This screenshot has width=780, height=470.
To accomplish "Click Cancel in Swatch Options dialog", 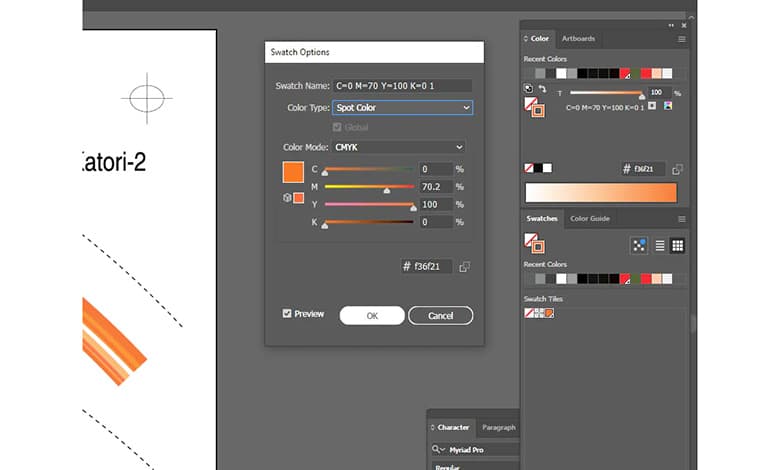I will pos(440,315).
